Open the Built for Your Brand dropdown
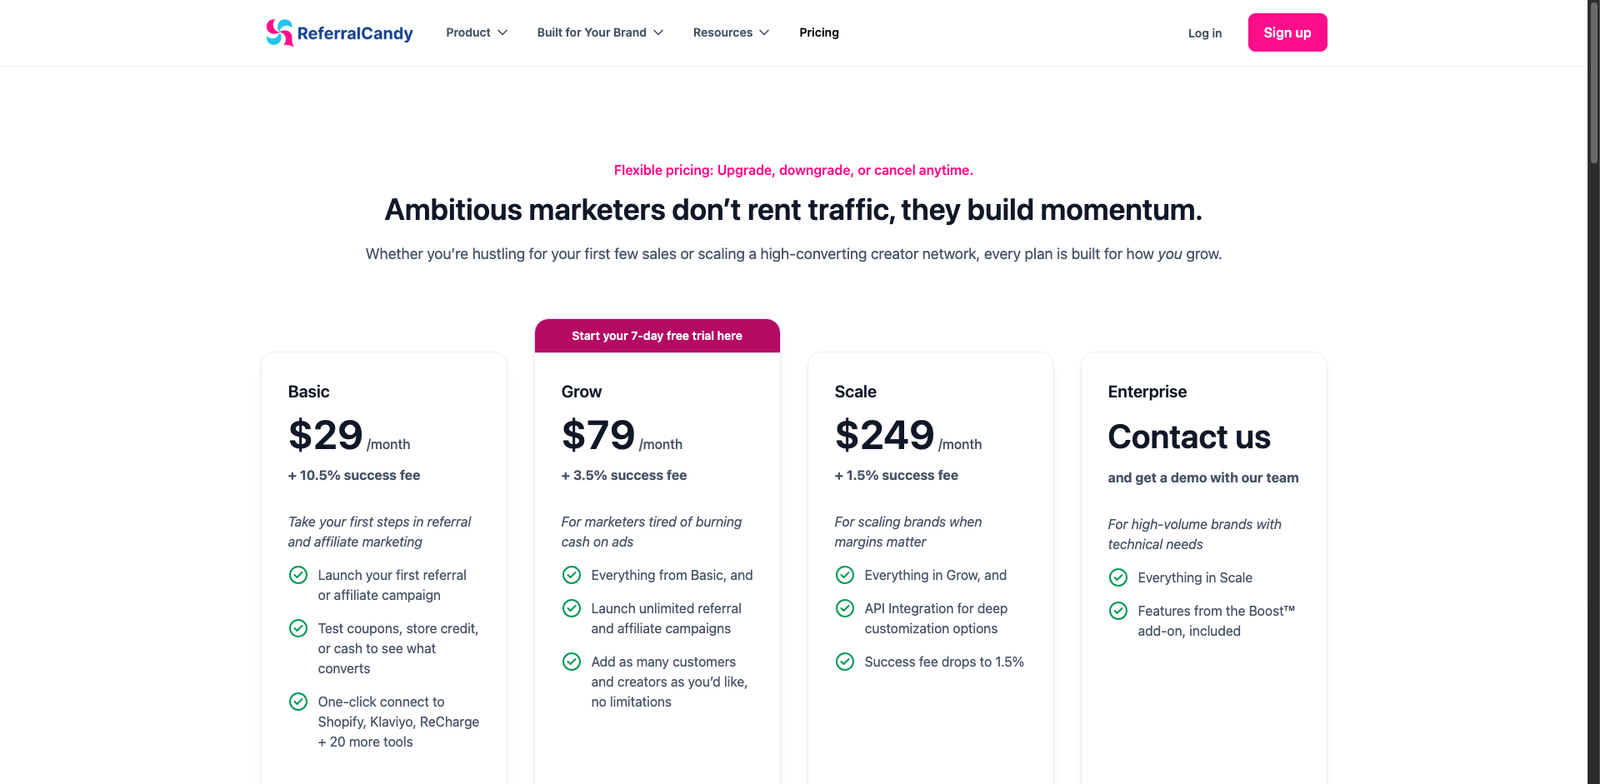1600x784 pixels. coord(600,33)
